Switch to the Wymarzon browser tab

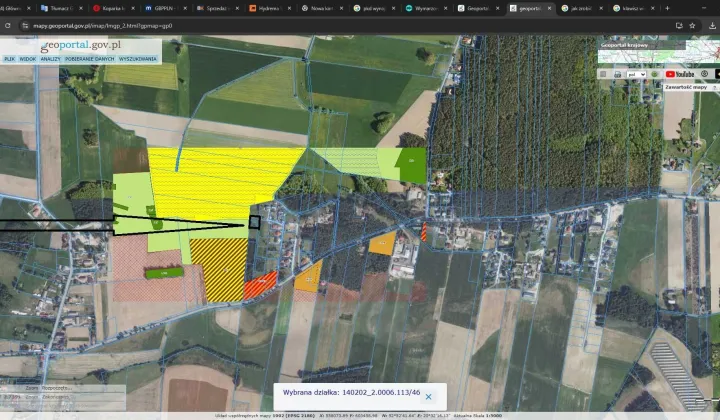[425, 7]
